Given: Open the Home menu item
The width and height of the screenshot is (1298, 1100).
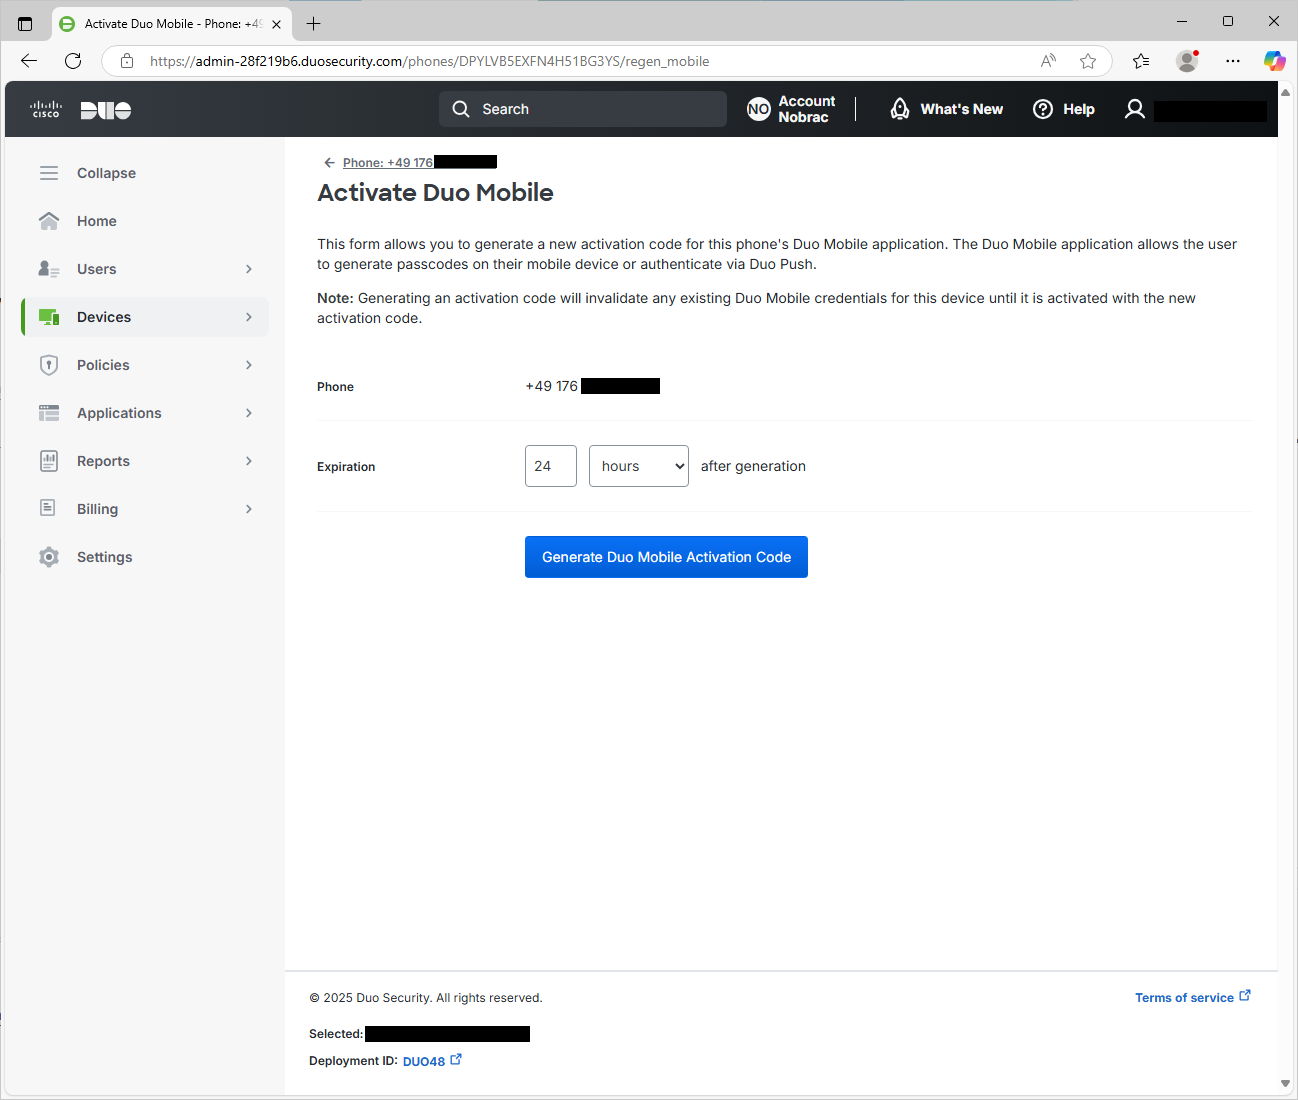Looking at the screenshot, I should click(x=145, y=221).
